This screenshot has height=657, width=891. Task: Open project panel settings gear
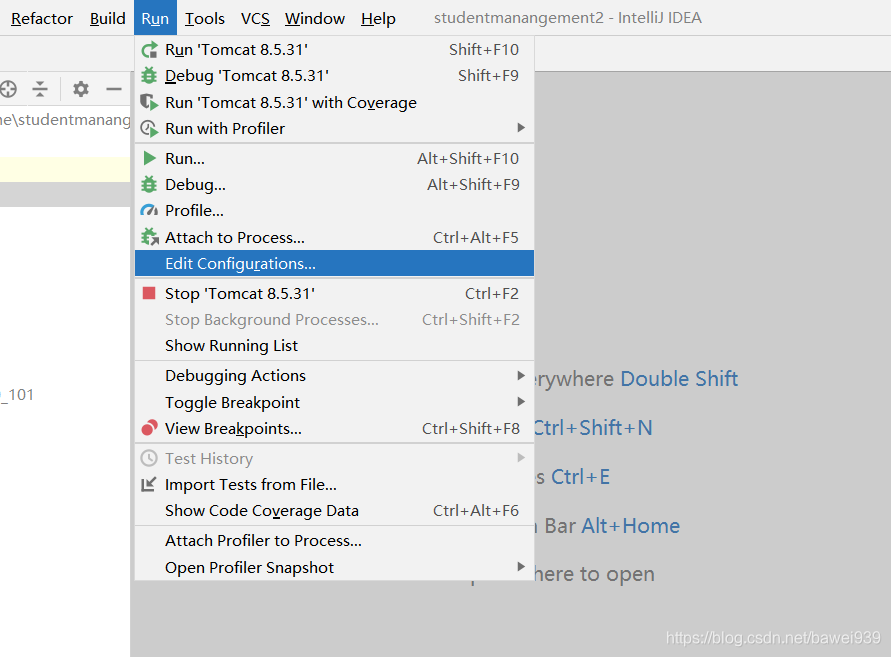pyautogui.click(x=81, y=89)
